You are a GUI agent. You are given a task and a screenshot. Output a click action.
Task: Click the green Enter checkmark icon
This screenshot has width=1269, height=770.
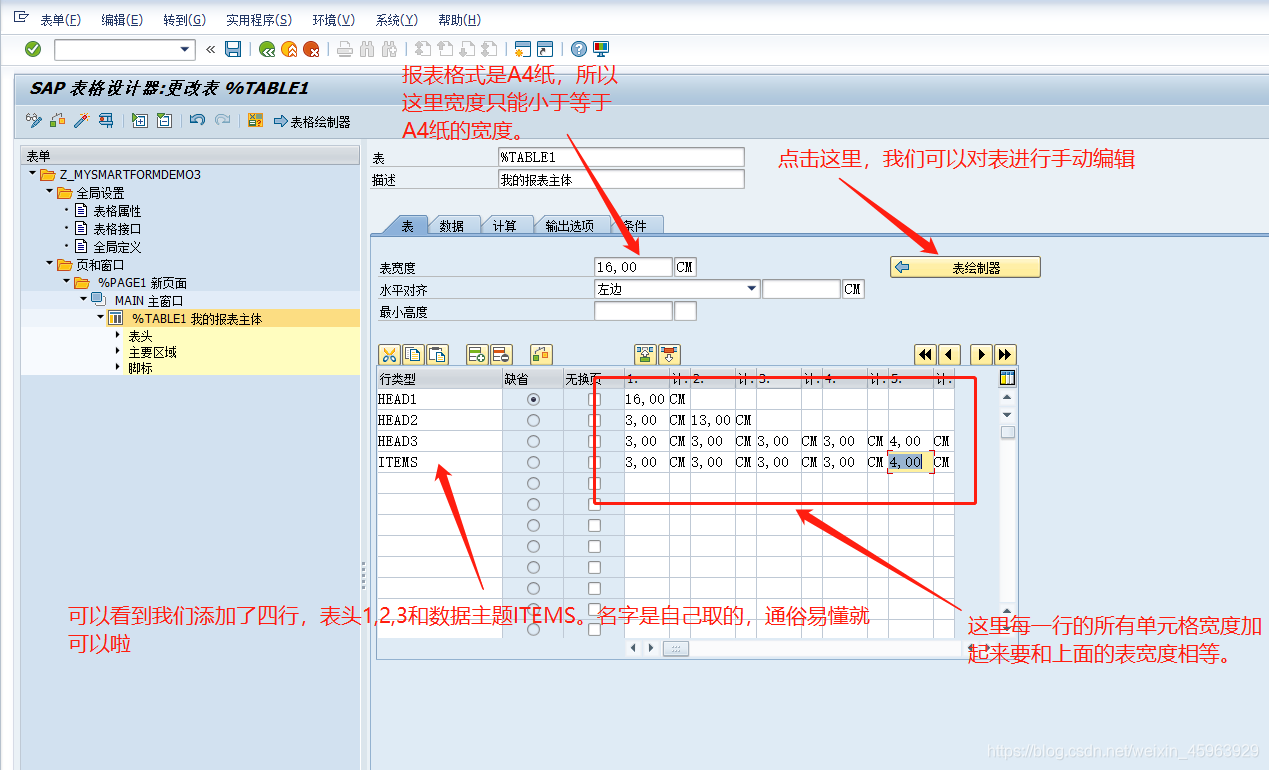[x=33, y=49]
